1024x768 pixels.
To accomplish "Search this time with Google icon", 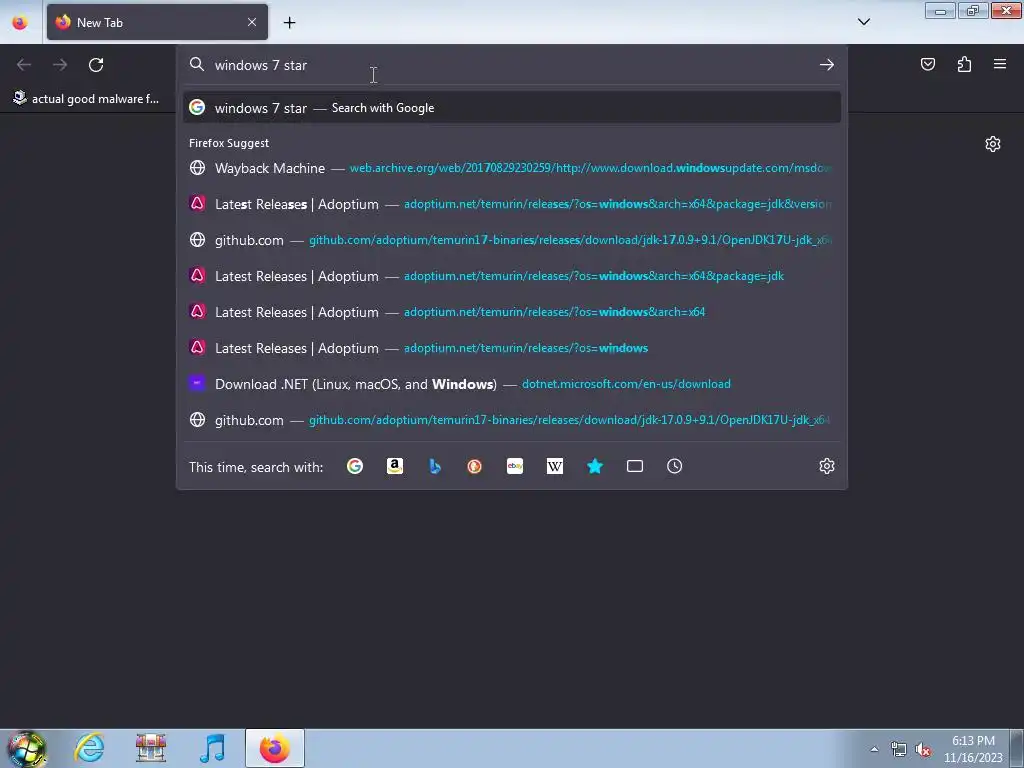I will (355, 466).
